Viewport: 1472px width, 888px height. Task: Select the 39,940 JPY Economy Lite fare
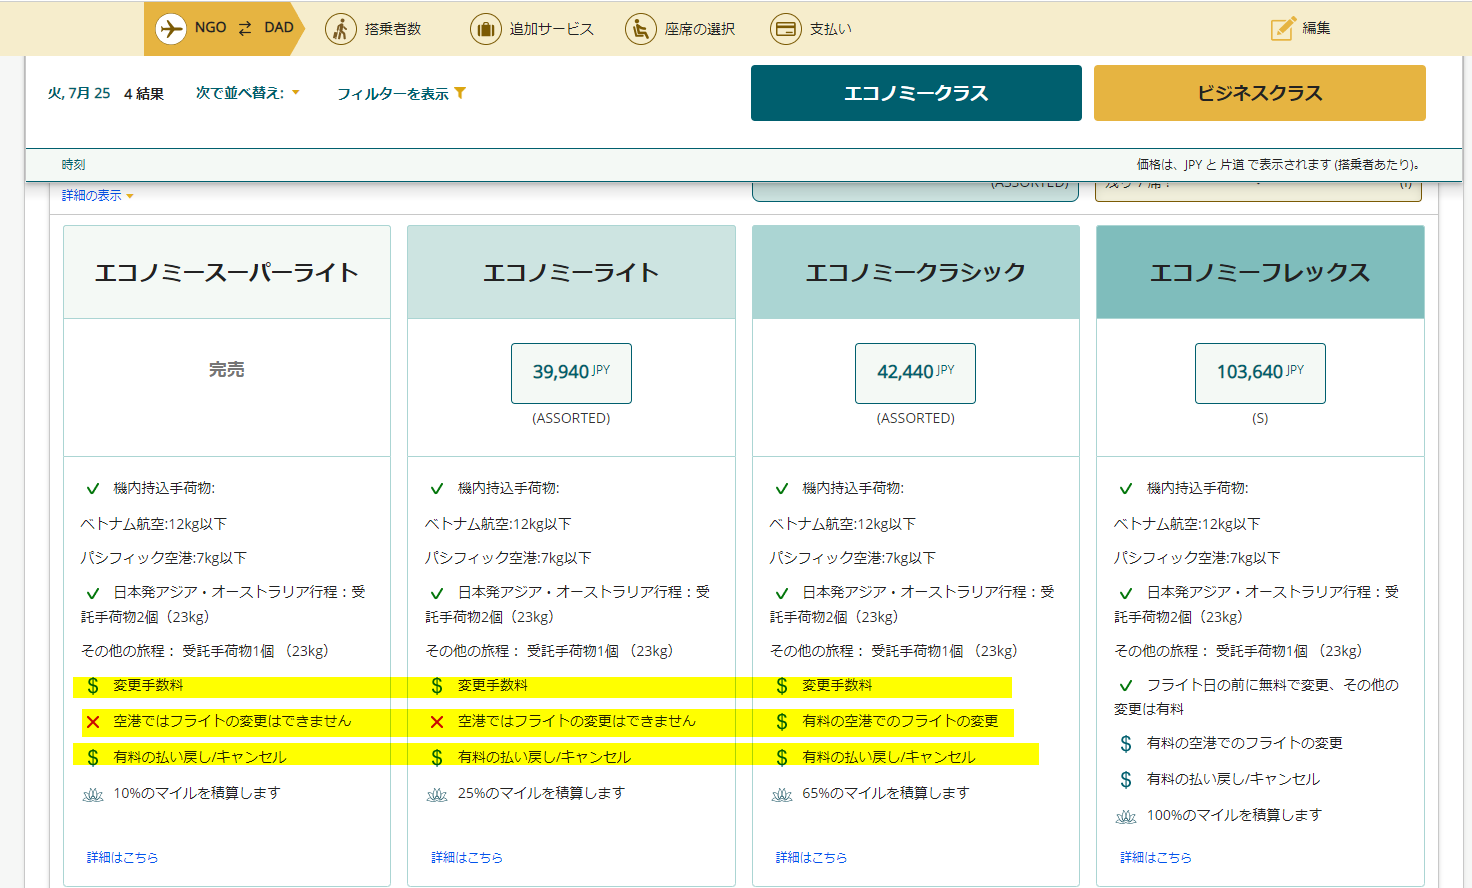571,373
